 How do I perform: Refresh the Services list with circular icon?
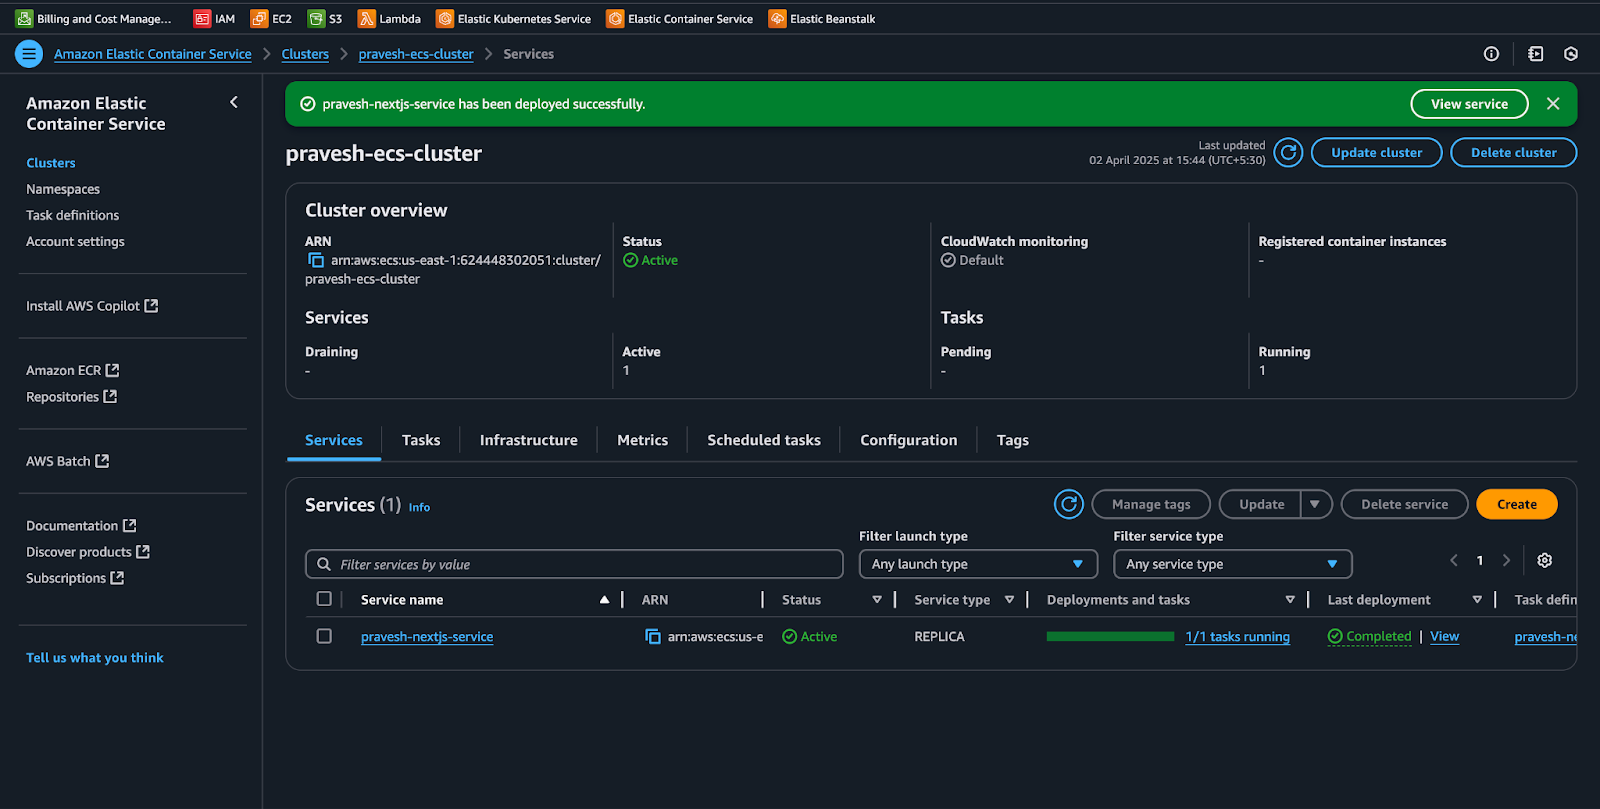pos(1068,505)
